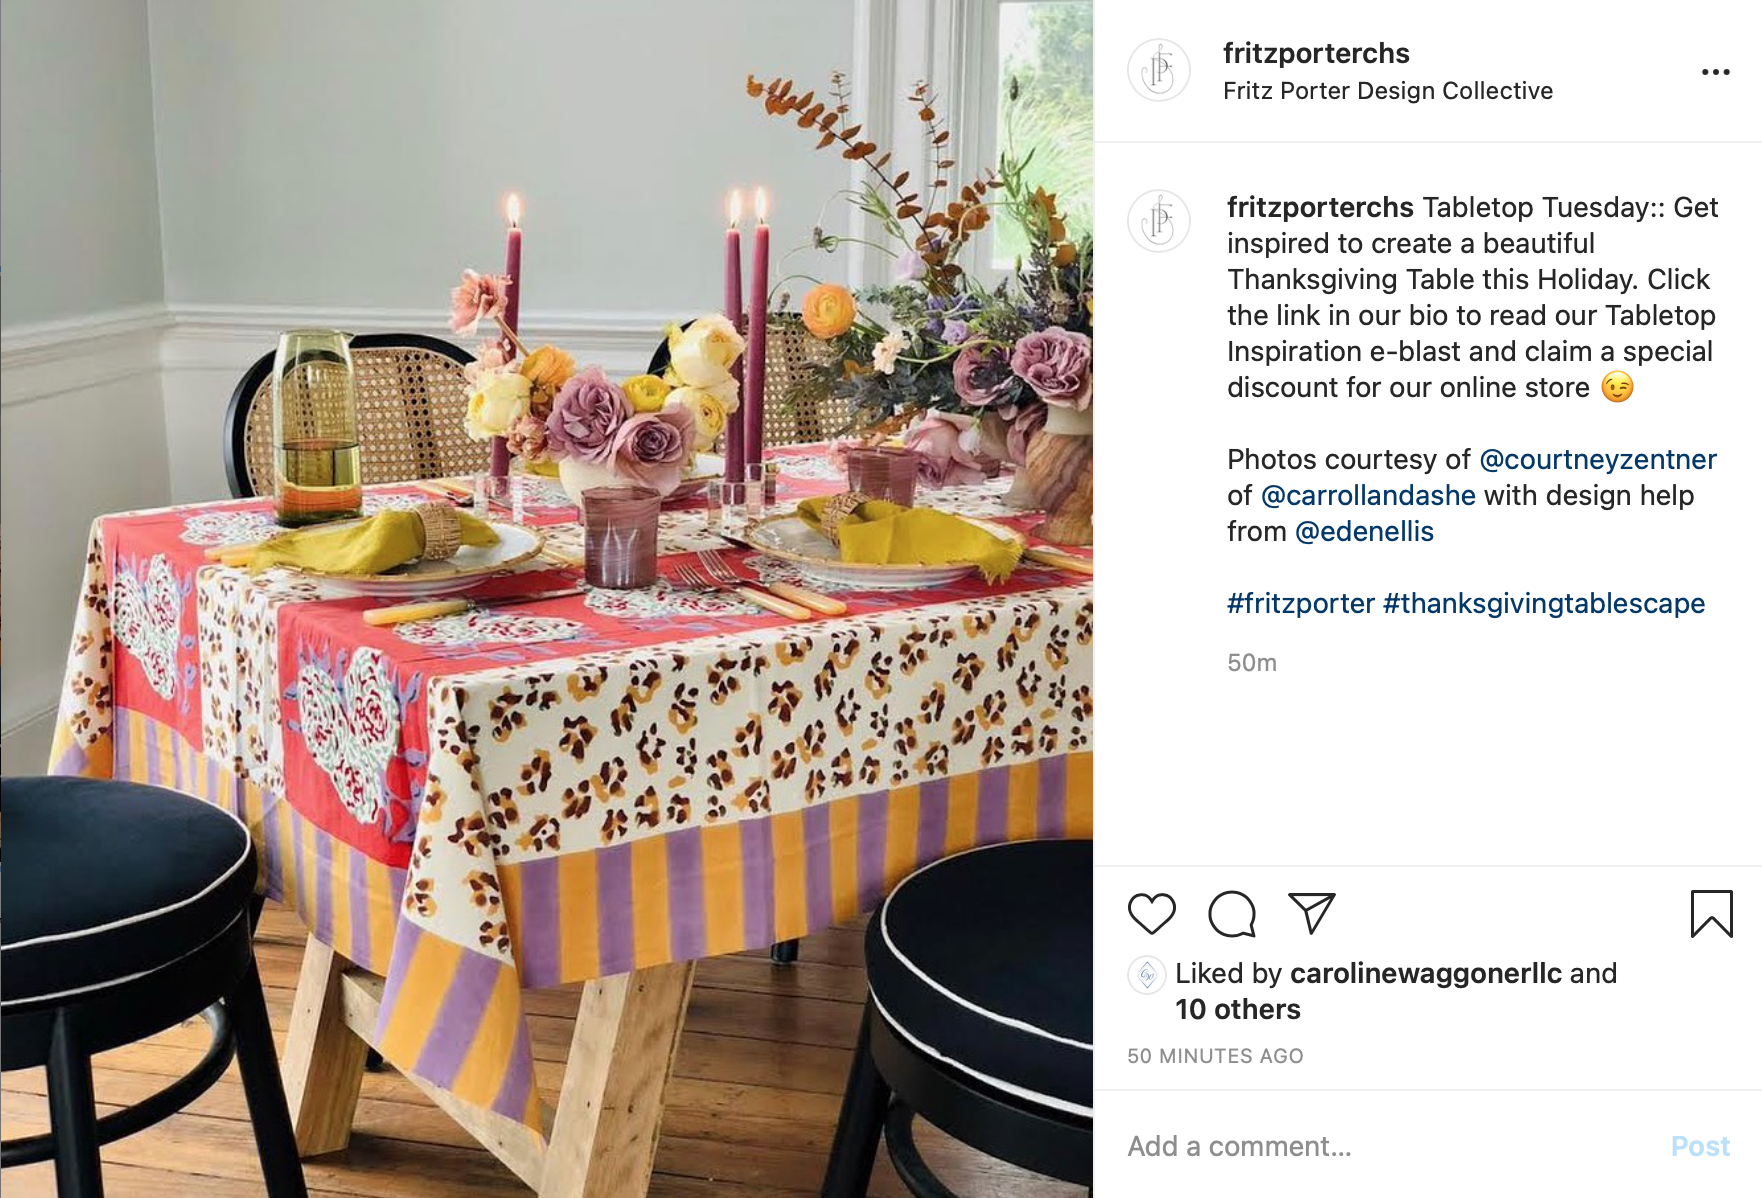
Task: Open comments via speech bubble icon
Action: tap(1231, 914)
